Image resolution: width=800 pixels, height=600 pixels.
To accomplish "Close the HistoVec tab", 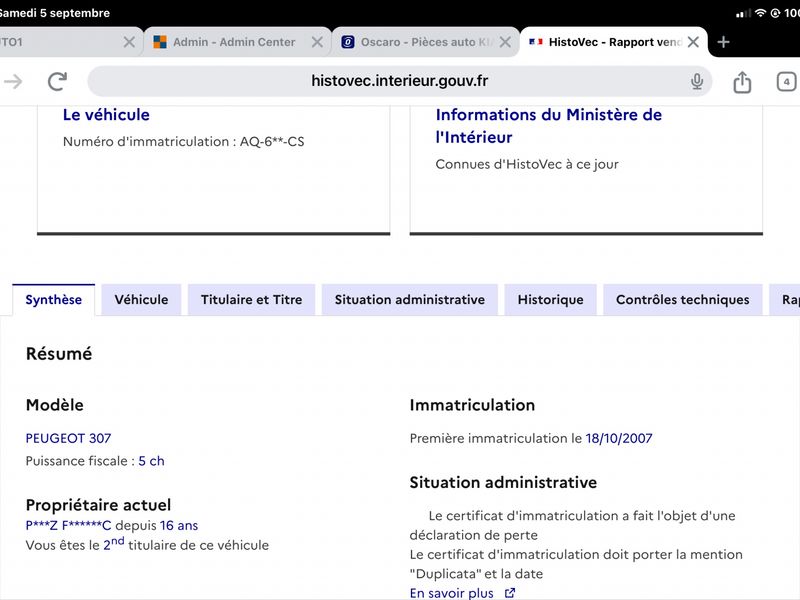I will [x=693, y=42].
